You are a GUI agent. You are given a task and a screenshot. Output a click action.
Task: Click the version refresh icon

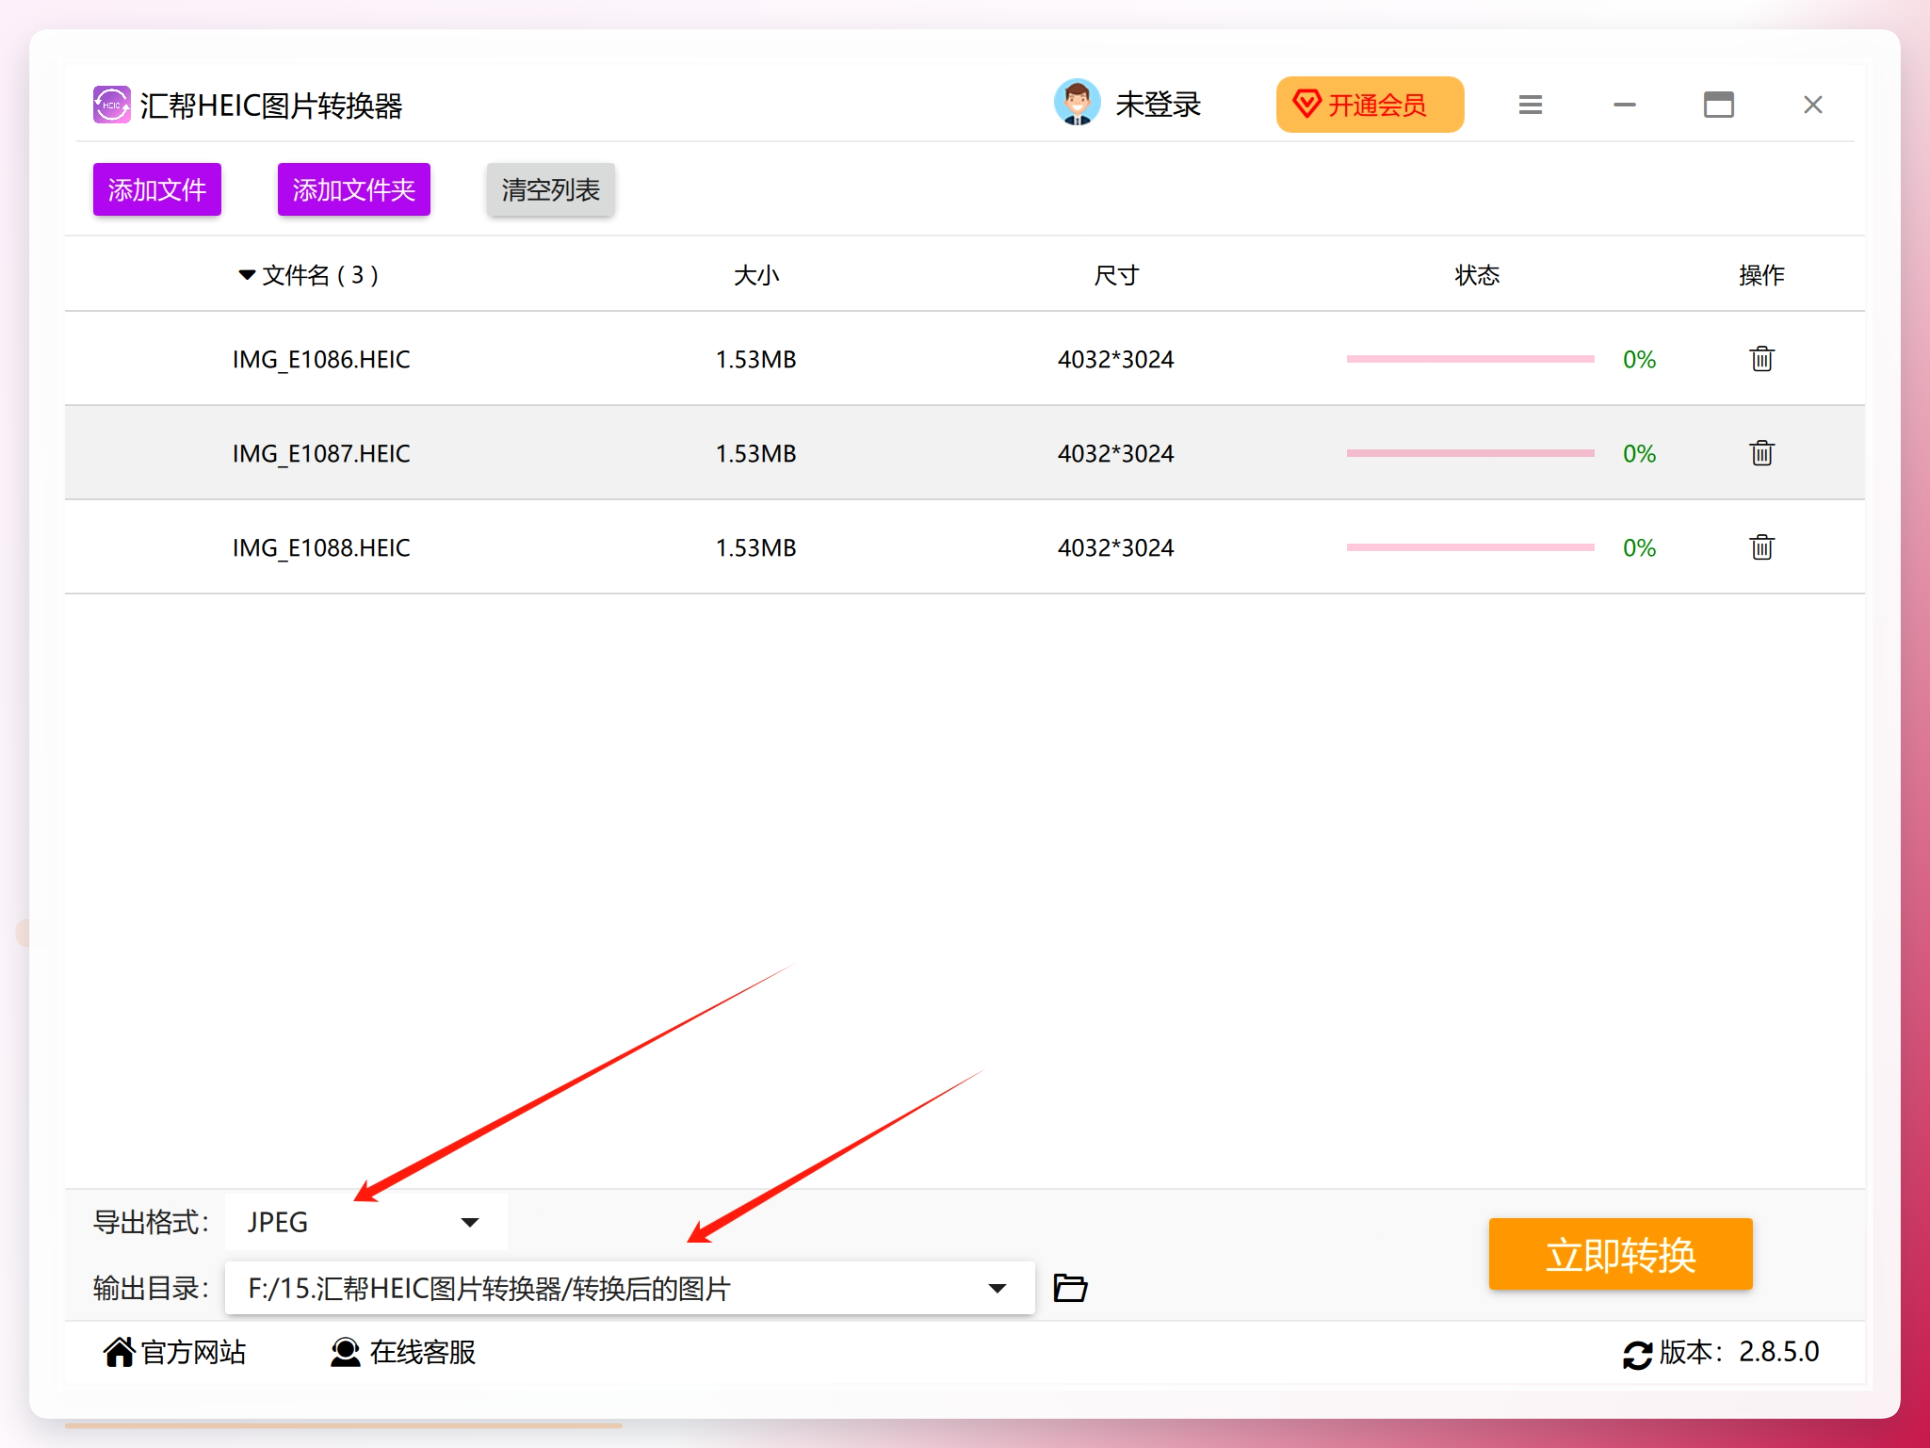click(1637, 1354)
